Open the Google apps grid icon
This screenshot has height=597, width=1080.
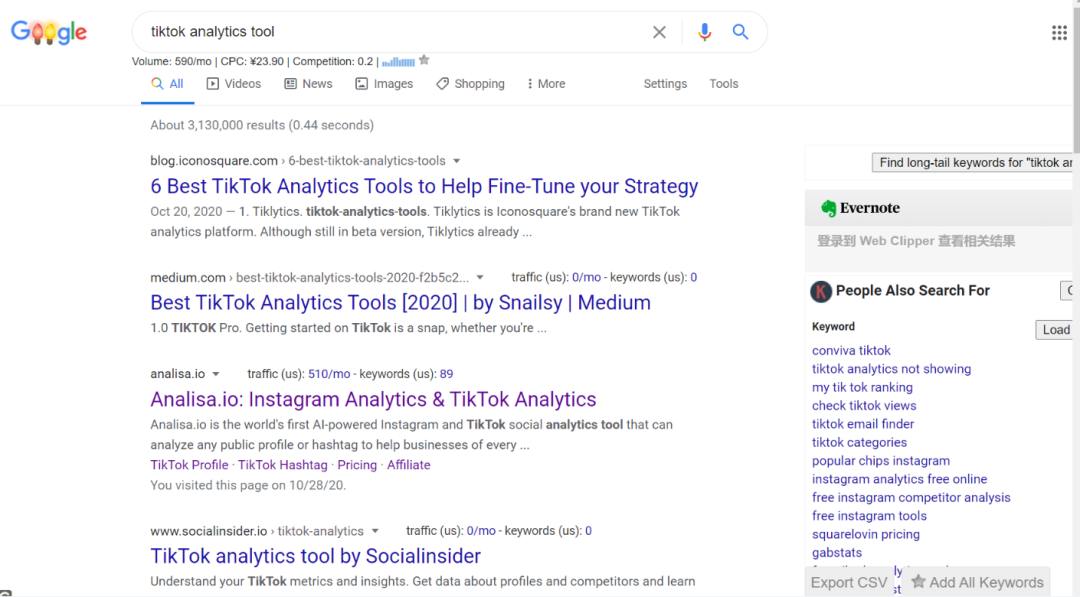click(1059, 32)
